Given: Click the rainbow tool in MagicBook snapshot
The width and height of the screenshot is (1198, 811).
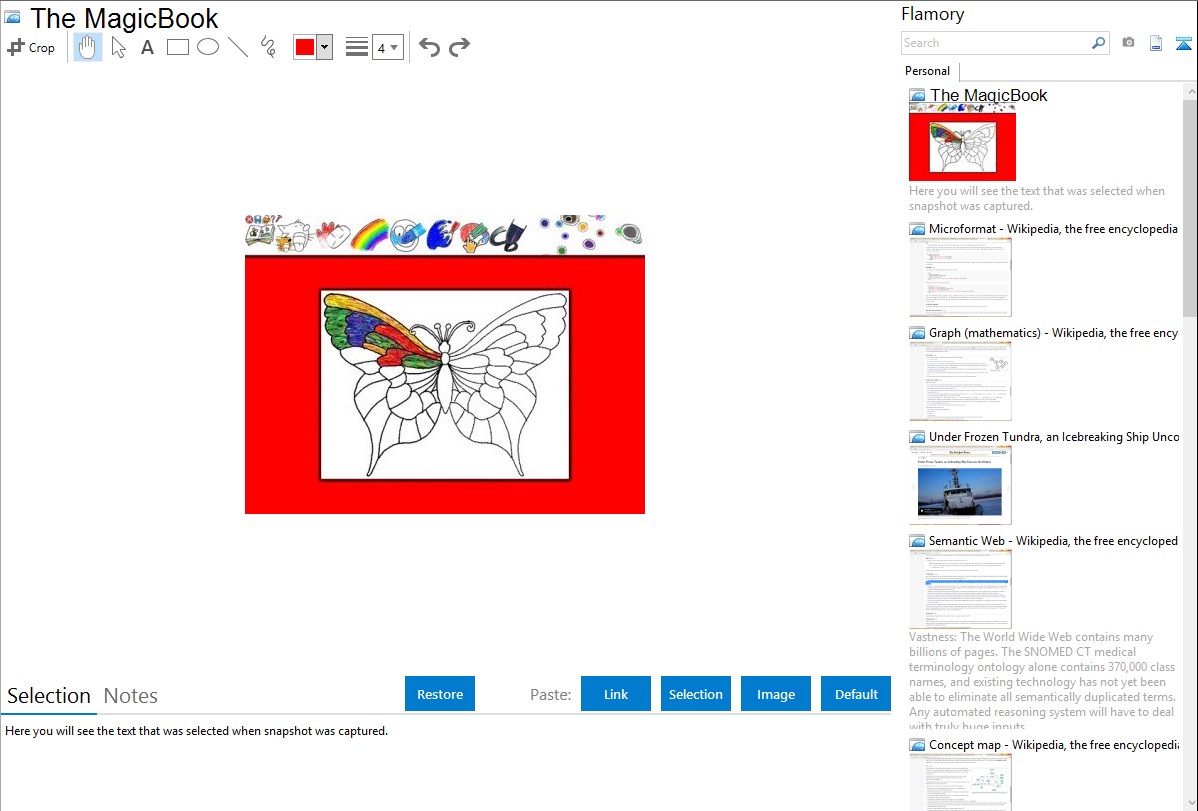Looking at the screenshot, I should point(370,234).
